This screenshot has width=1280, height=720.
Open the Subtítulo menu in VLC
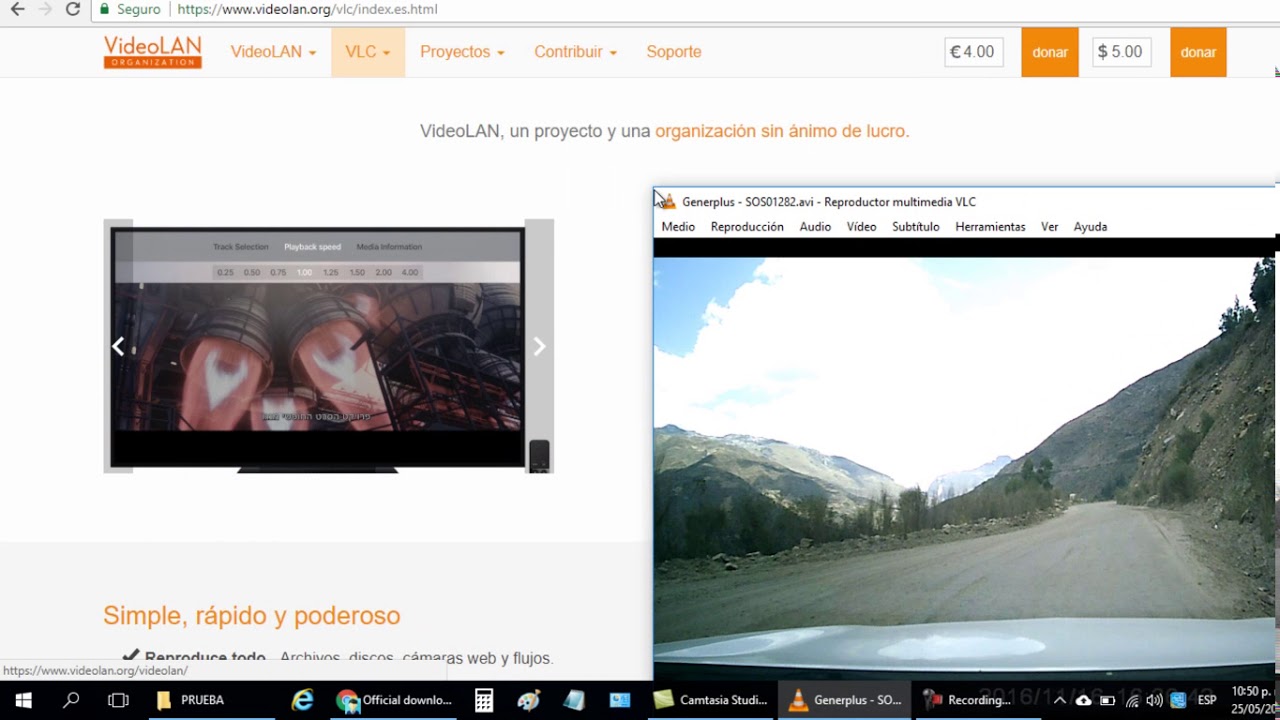pos(915,227)
